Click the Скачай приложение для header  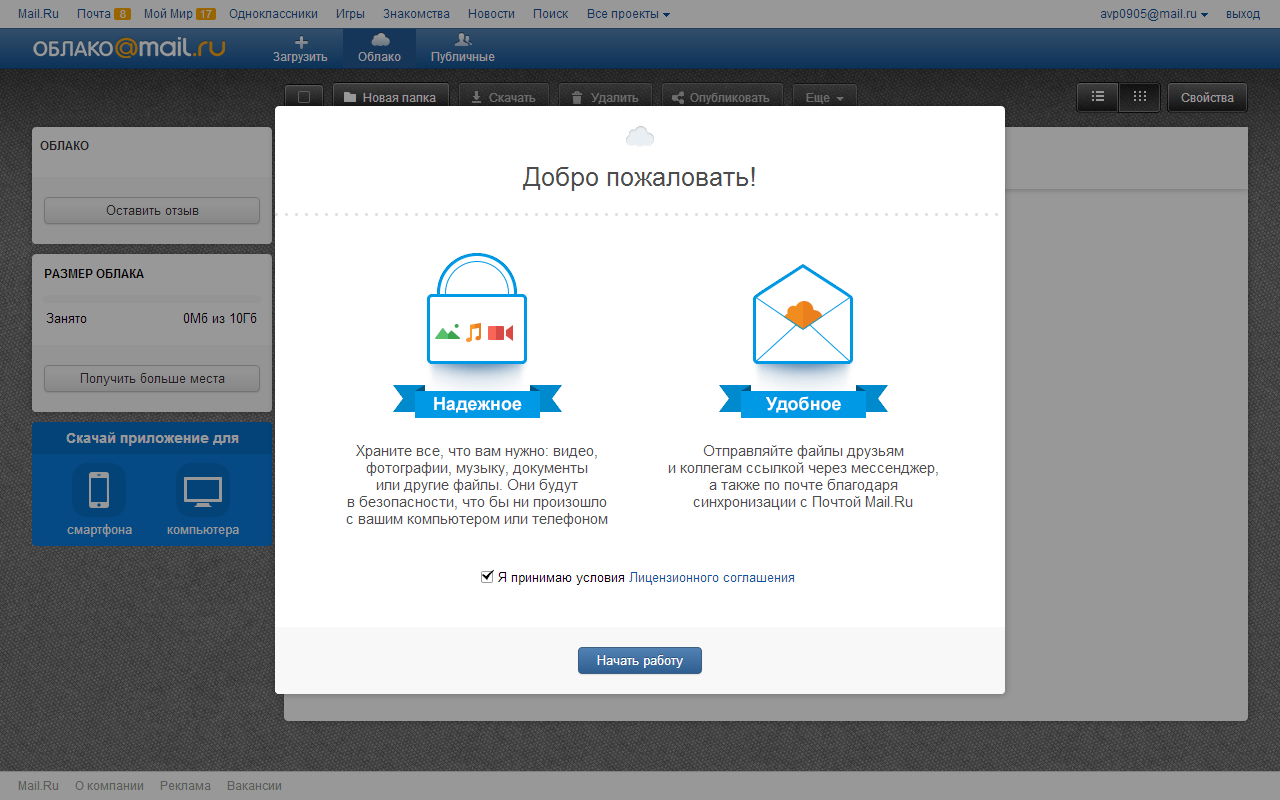[x=152, y=438]
